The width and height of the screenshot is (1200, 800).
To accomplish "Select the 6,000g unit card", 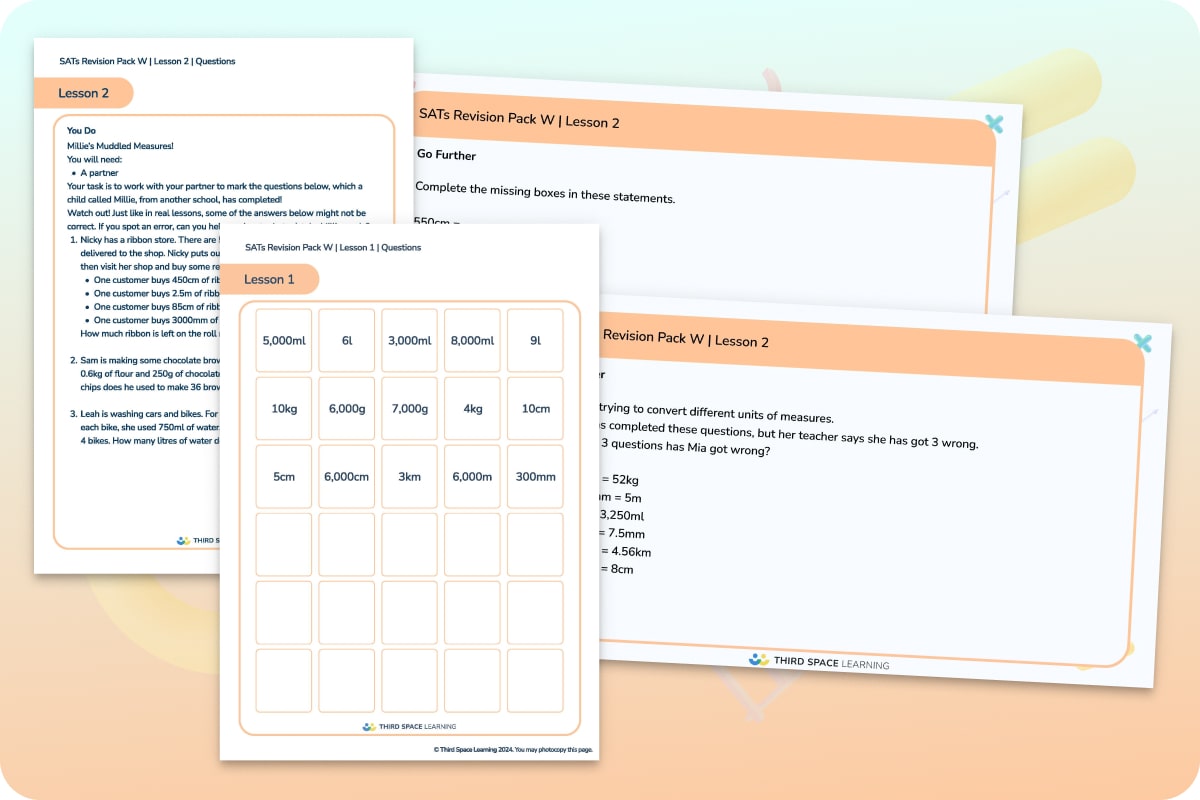I will point(346,408).
